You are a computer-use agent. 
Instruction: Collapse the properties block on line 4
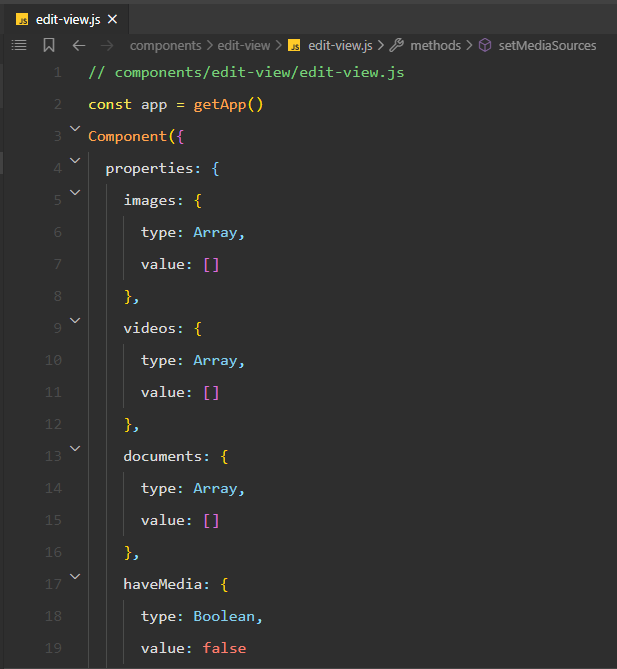(75, 160)
